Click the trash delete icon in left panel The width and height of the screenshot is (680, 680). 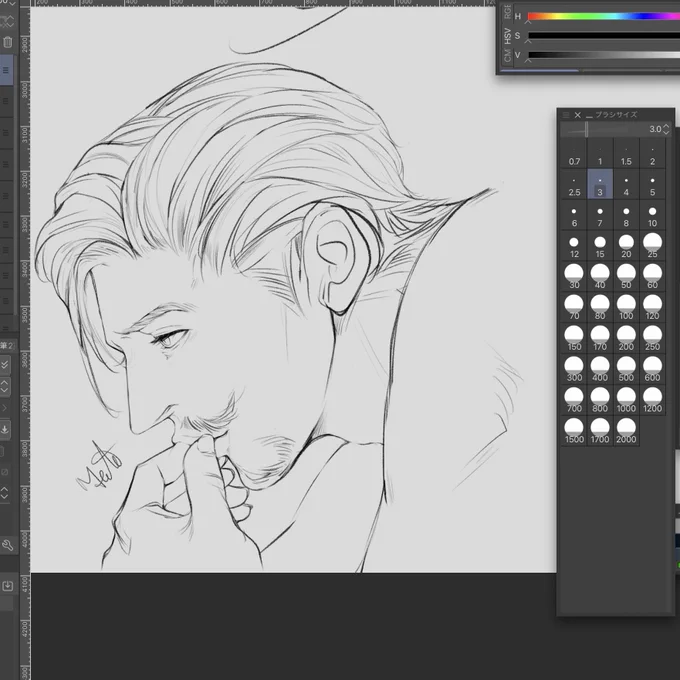click(x=7, y=42)
